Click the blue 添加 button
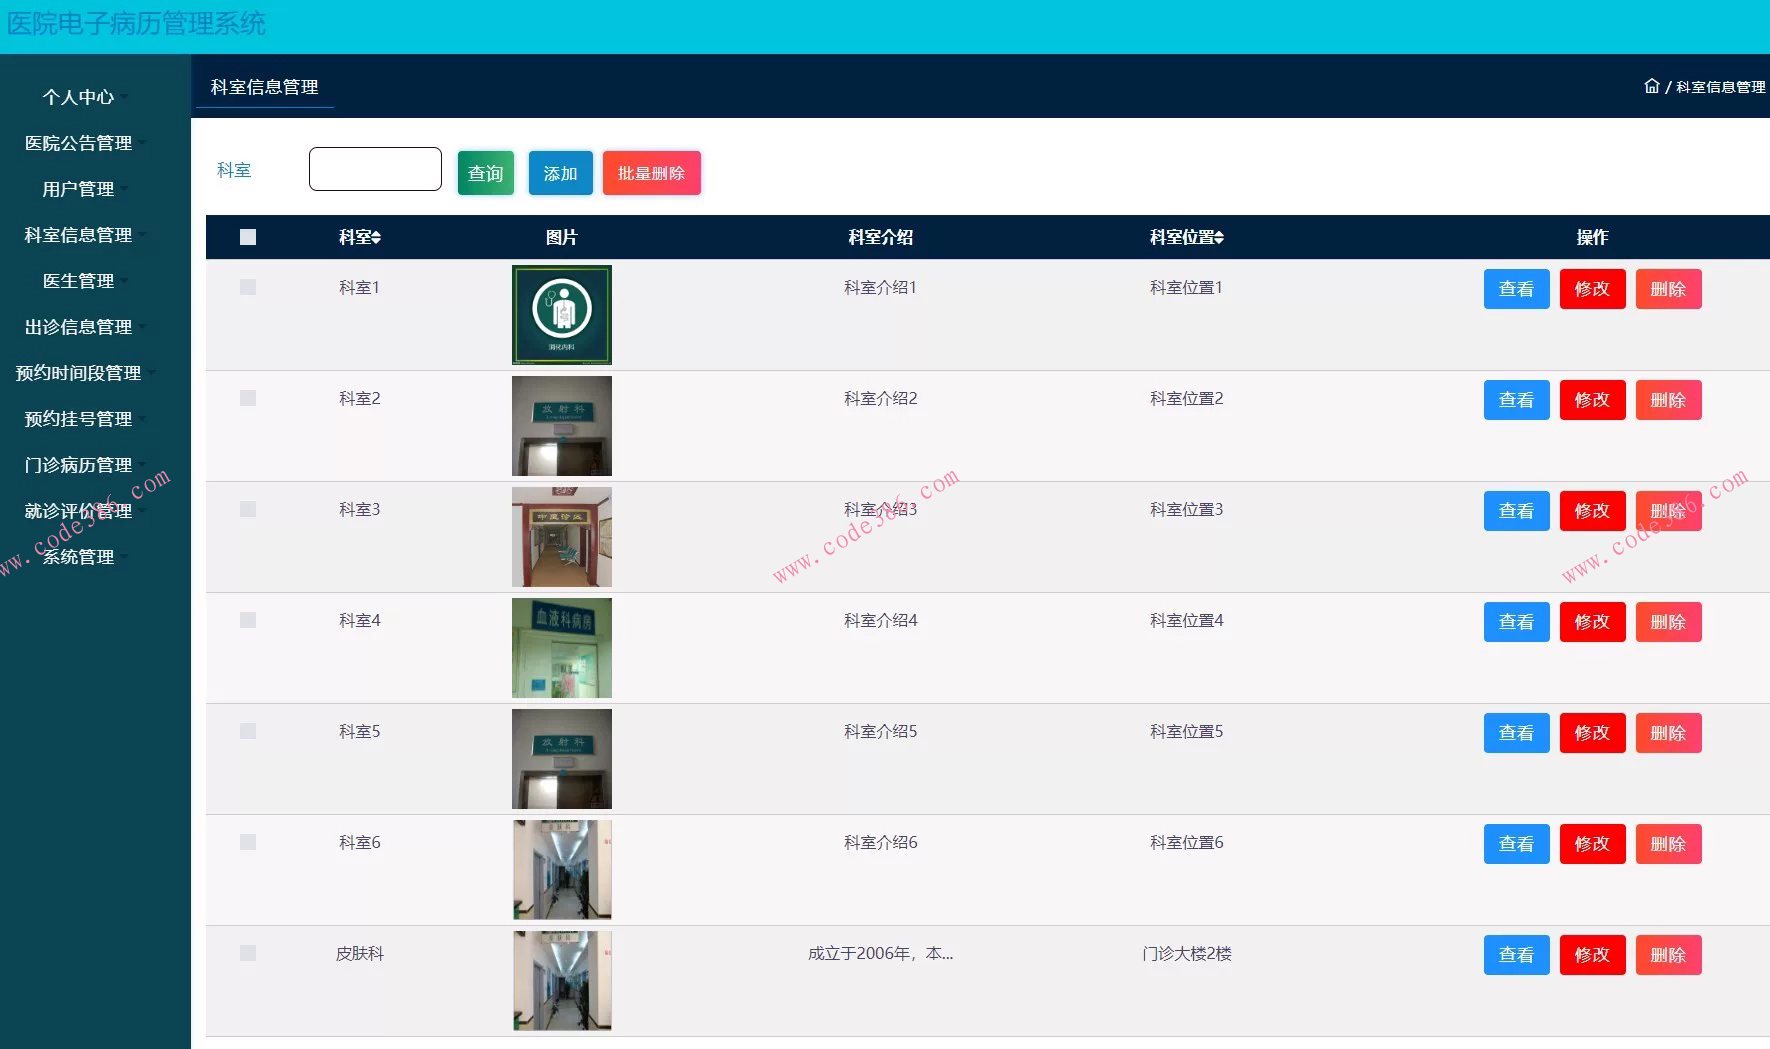The width and height of the screenshot is (1770, 1049). 560,173
